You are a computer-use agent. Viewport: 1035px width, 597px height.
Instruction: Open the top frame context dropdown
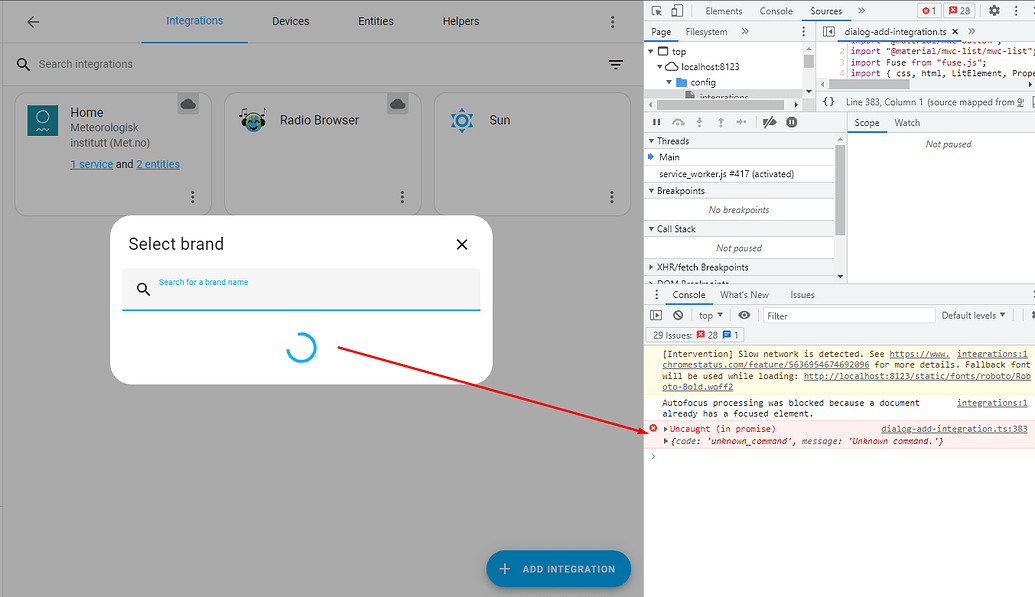tap(710, 314)
